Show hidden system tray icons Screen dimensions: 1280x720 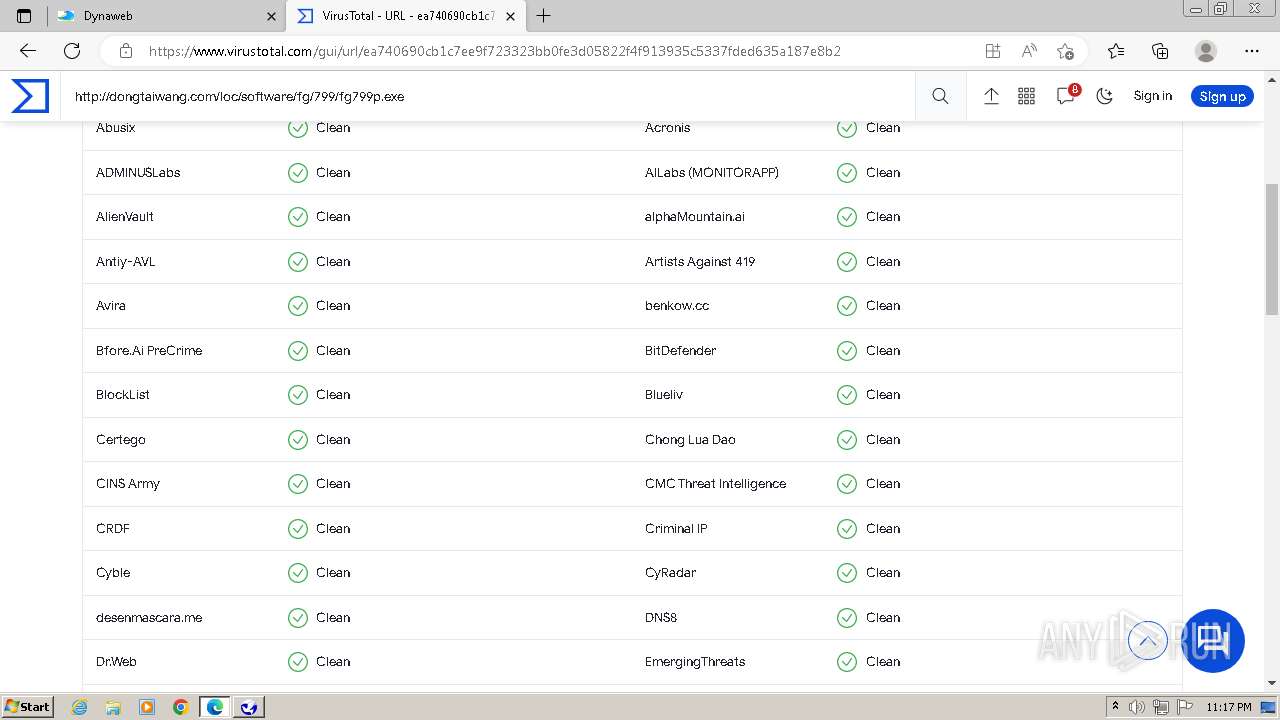(1115, 707)
